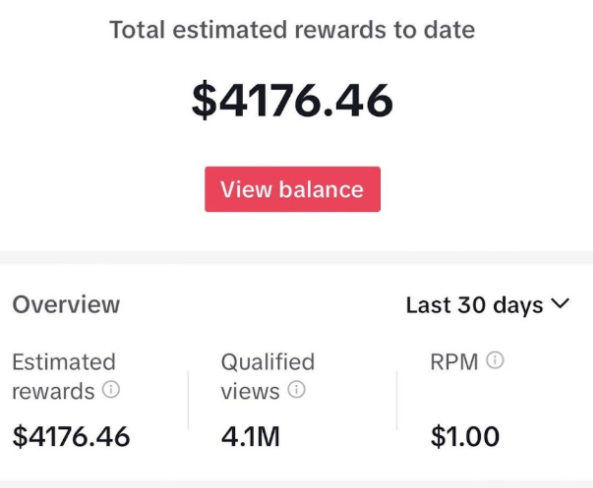The width and height of the screenshot is (593, 488).
Task: Tap the info icon beside Estimated rewards
Action: tap(111, 389)
